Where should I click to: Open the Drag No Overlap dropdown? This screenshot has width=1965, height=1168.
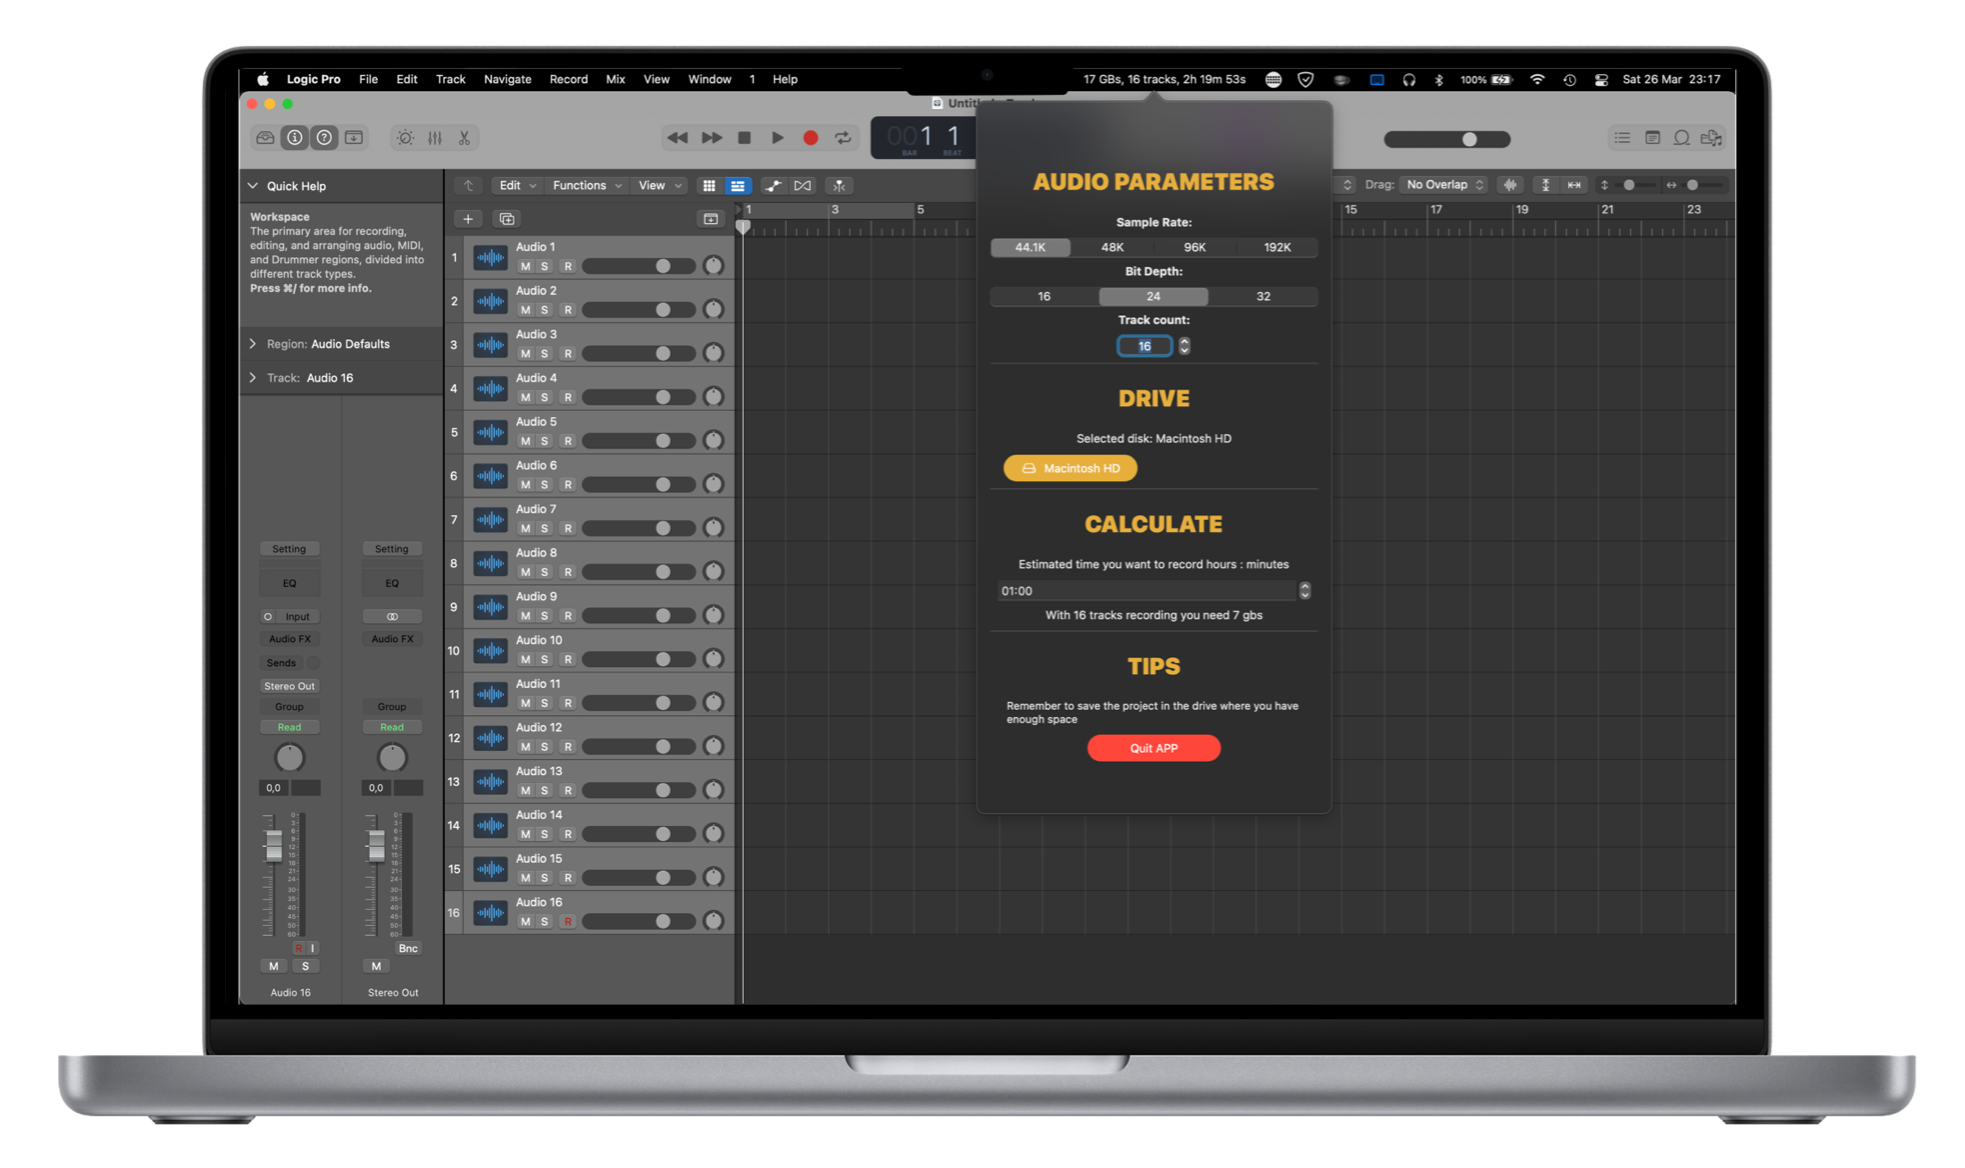(x=1444, y=185)
